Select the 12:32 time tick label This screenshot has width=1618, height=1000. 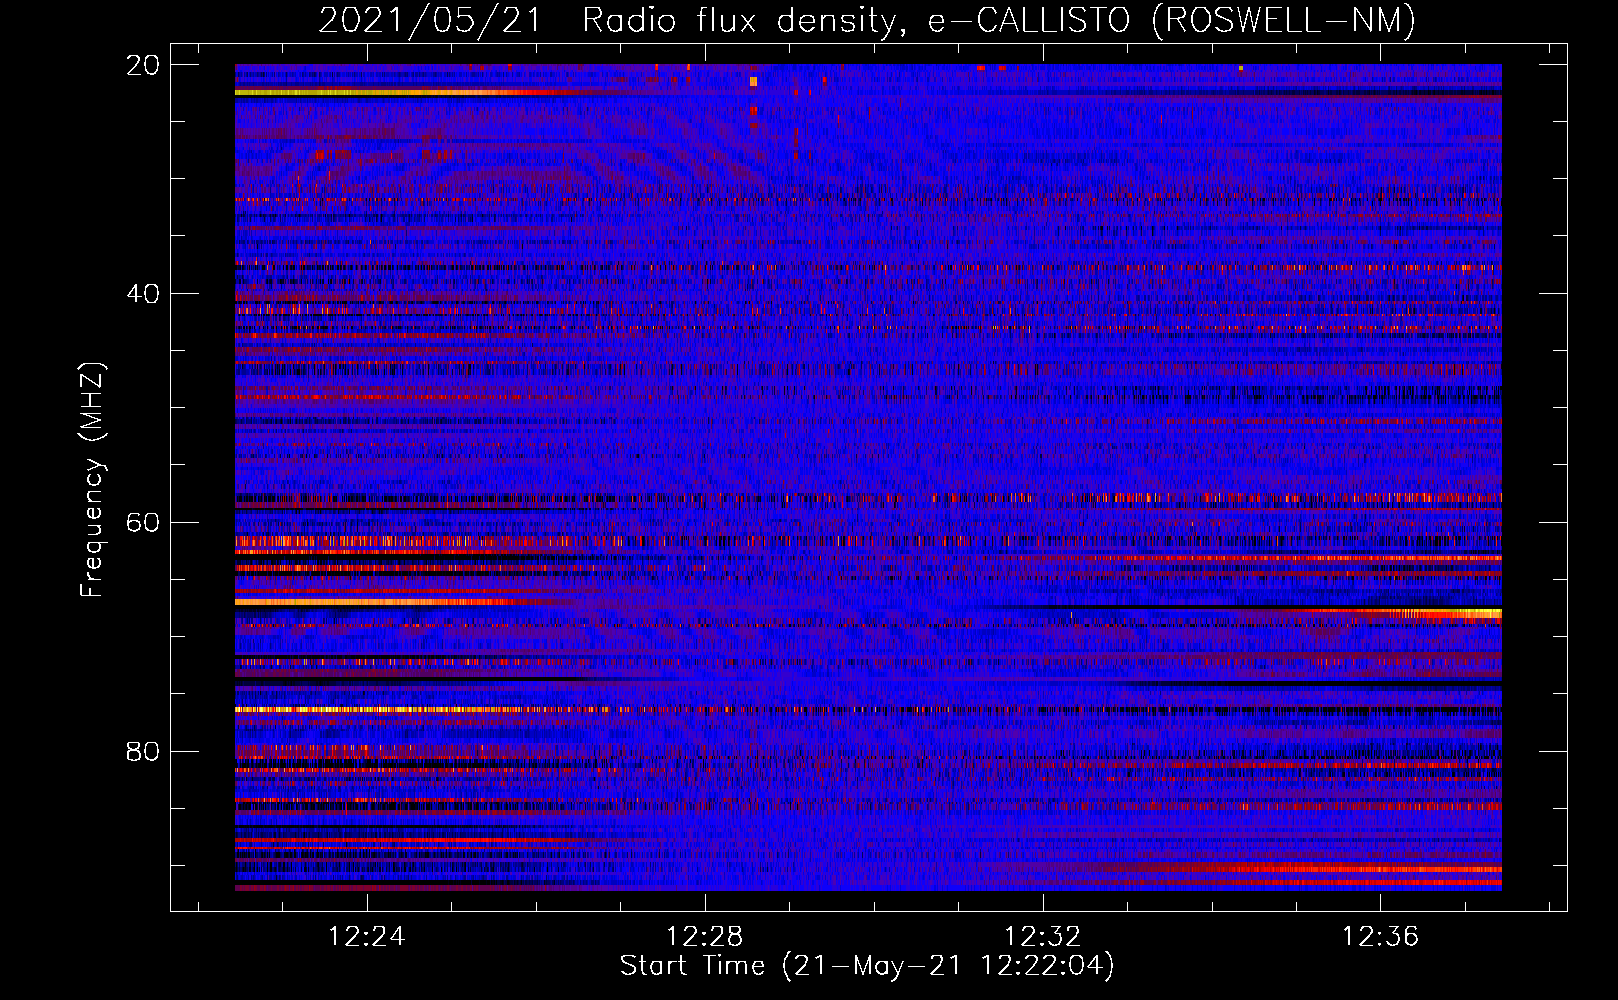[x=1043, y=937]
